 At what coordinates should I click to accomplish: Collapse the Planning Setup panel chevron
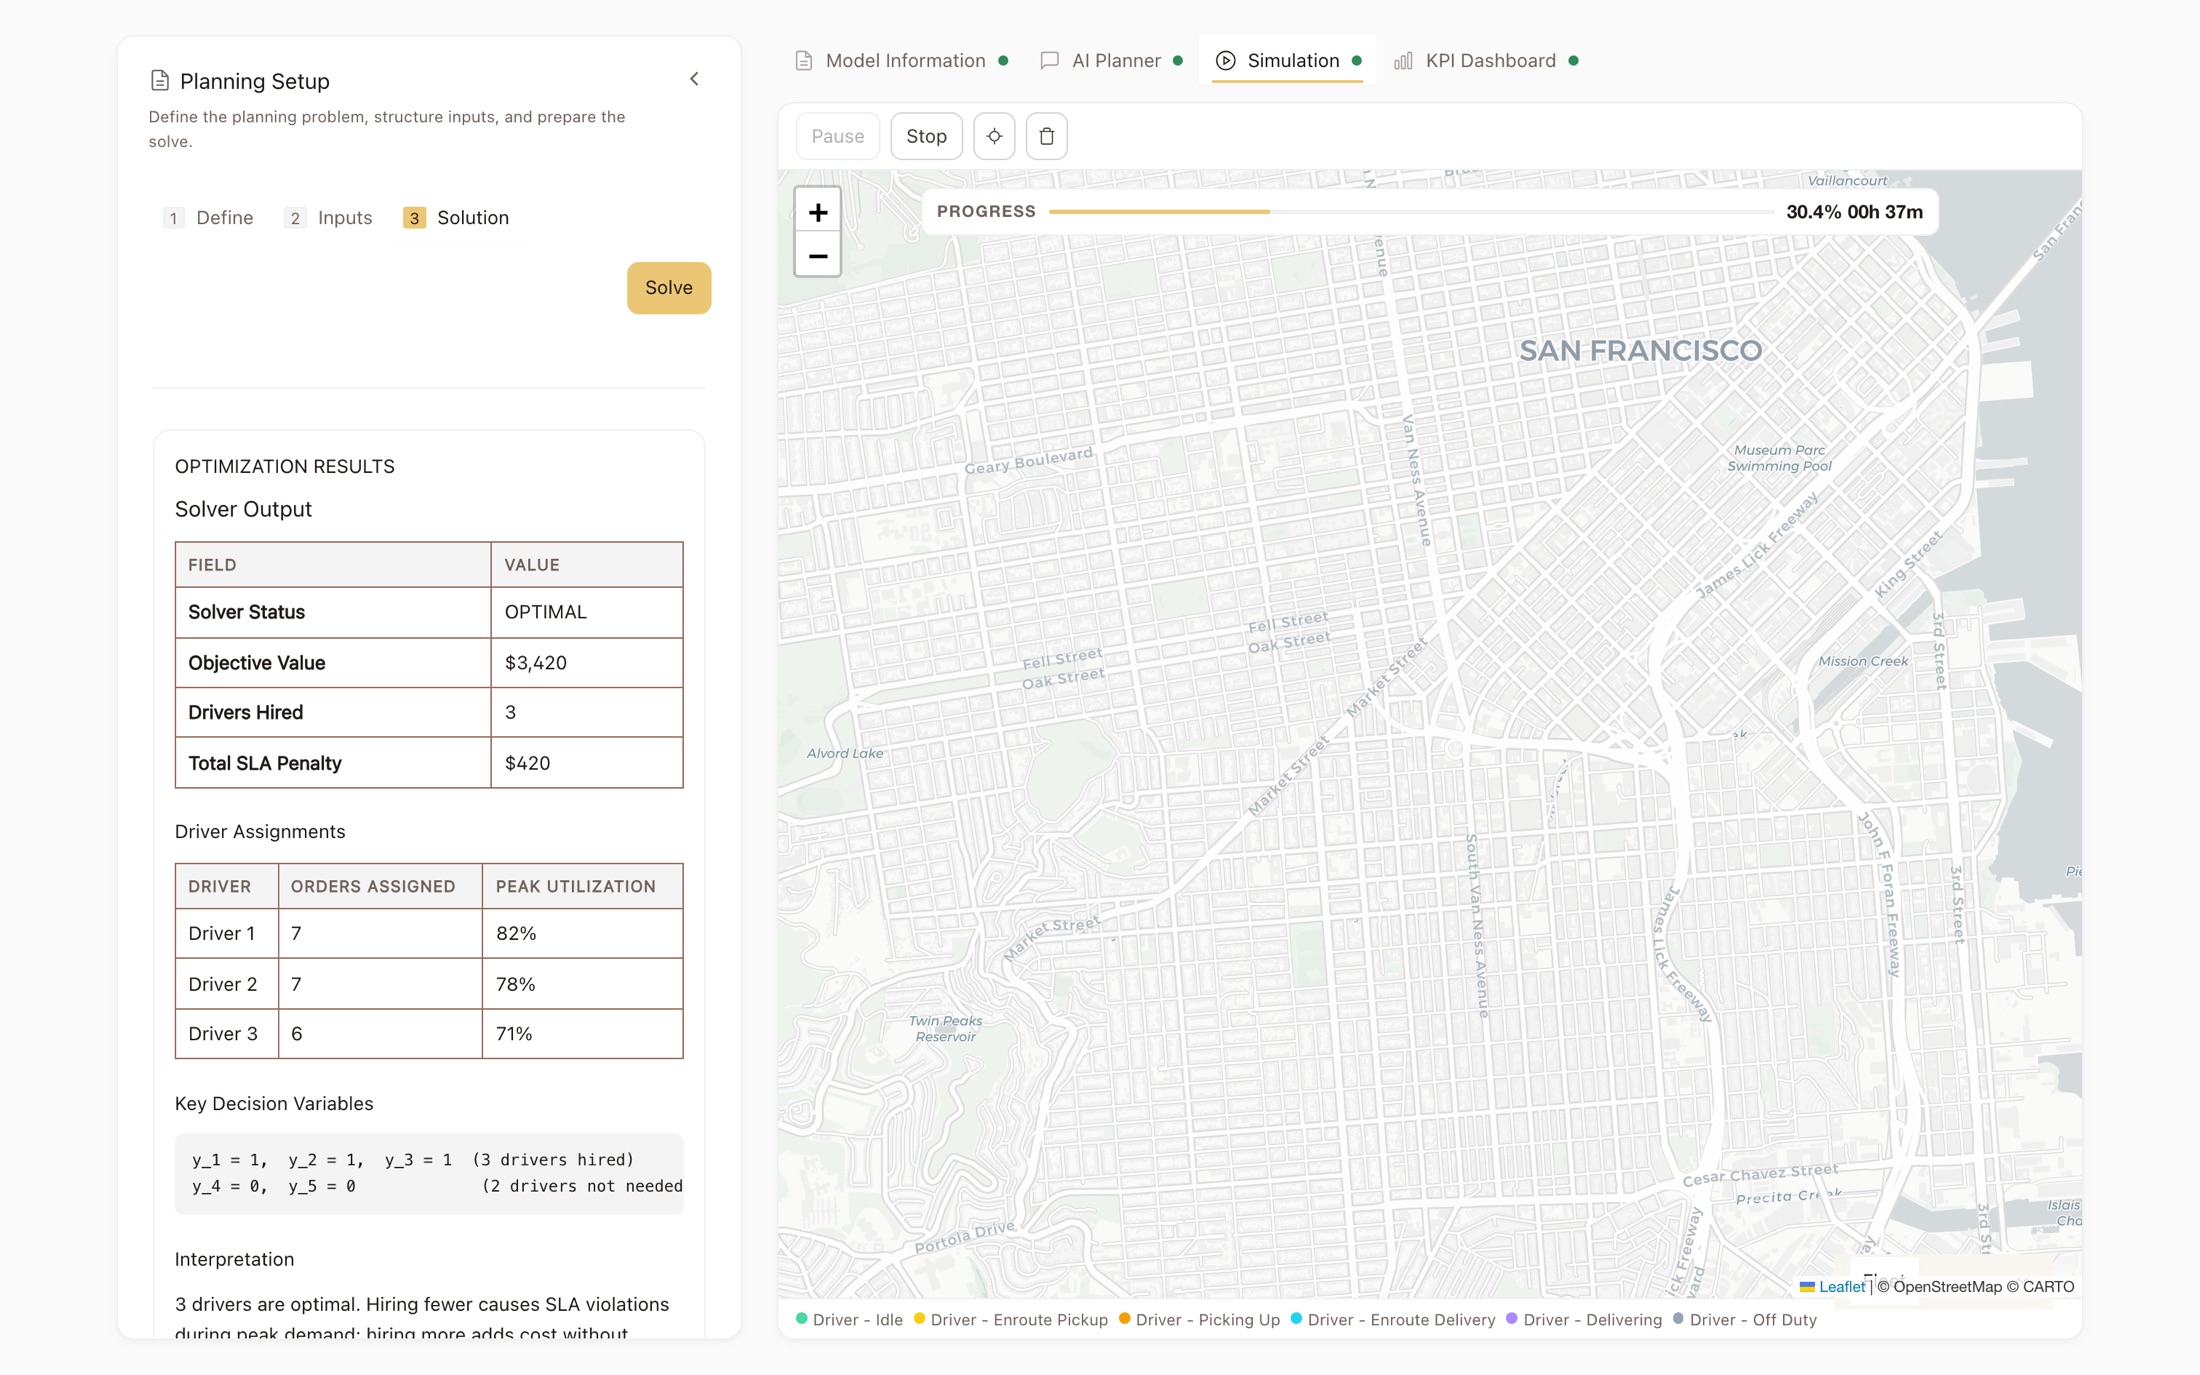click(x=694, y=79)
